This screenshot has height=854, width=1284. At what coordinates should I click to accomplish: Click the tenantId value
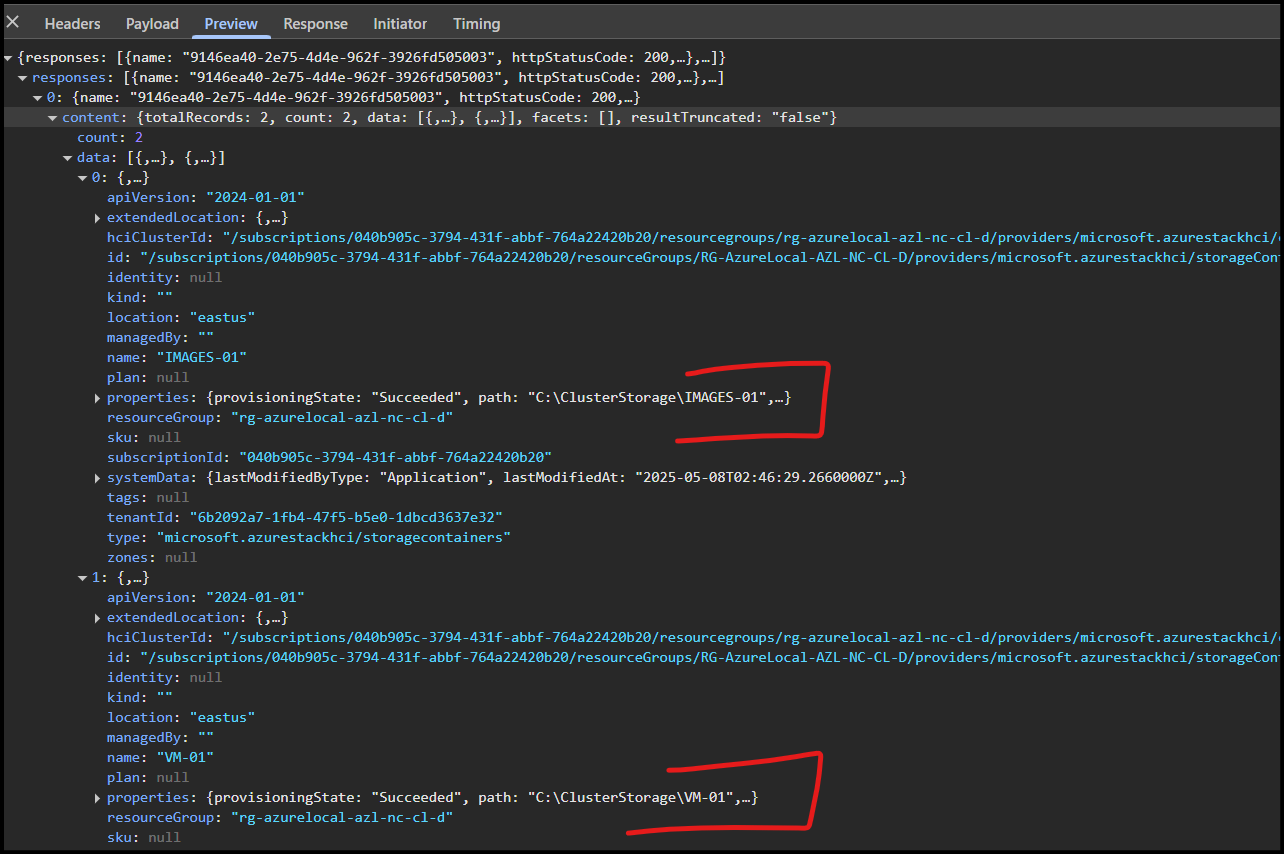346,518
